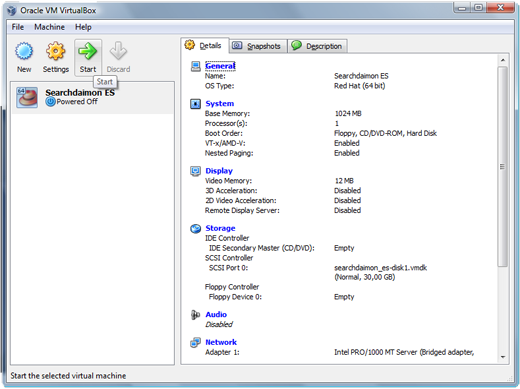This screenshot has height=389, width=520.
Task: Click the details scrollbar down arrow
Action: (503, 357)
